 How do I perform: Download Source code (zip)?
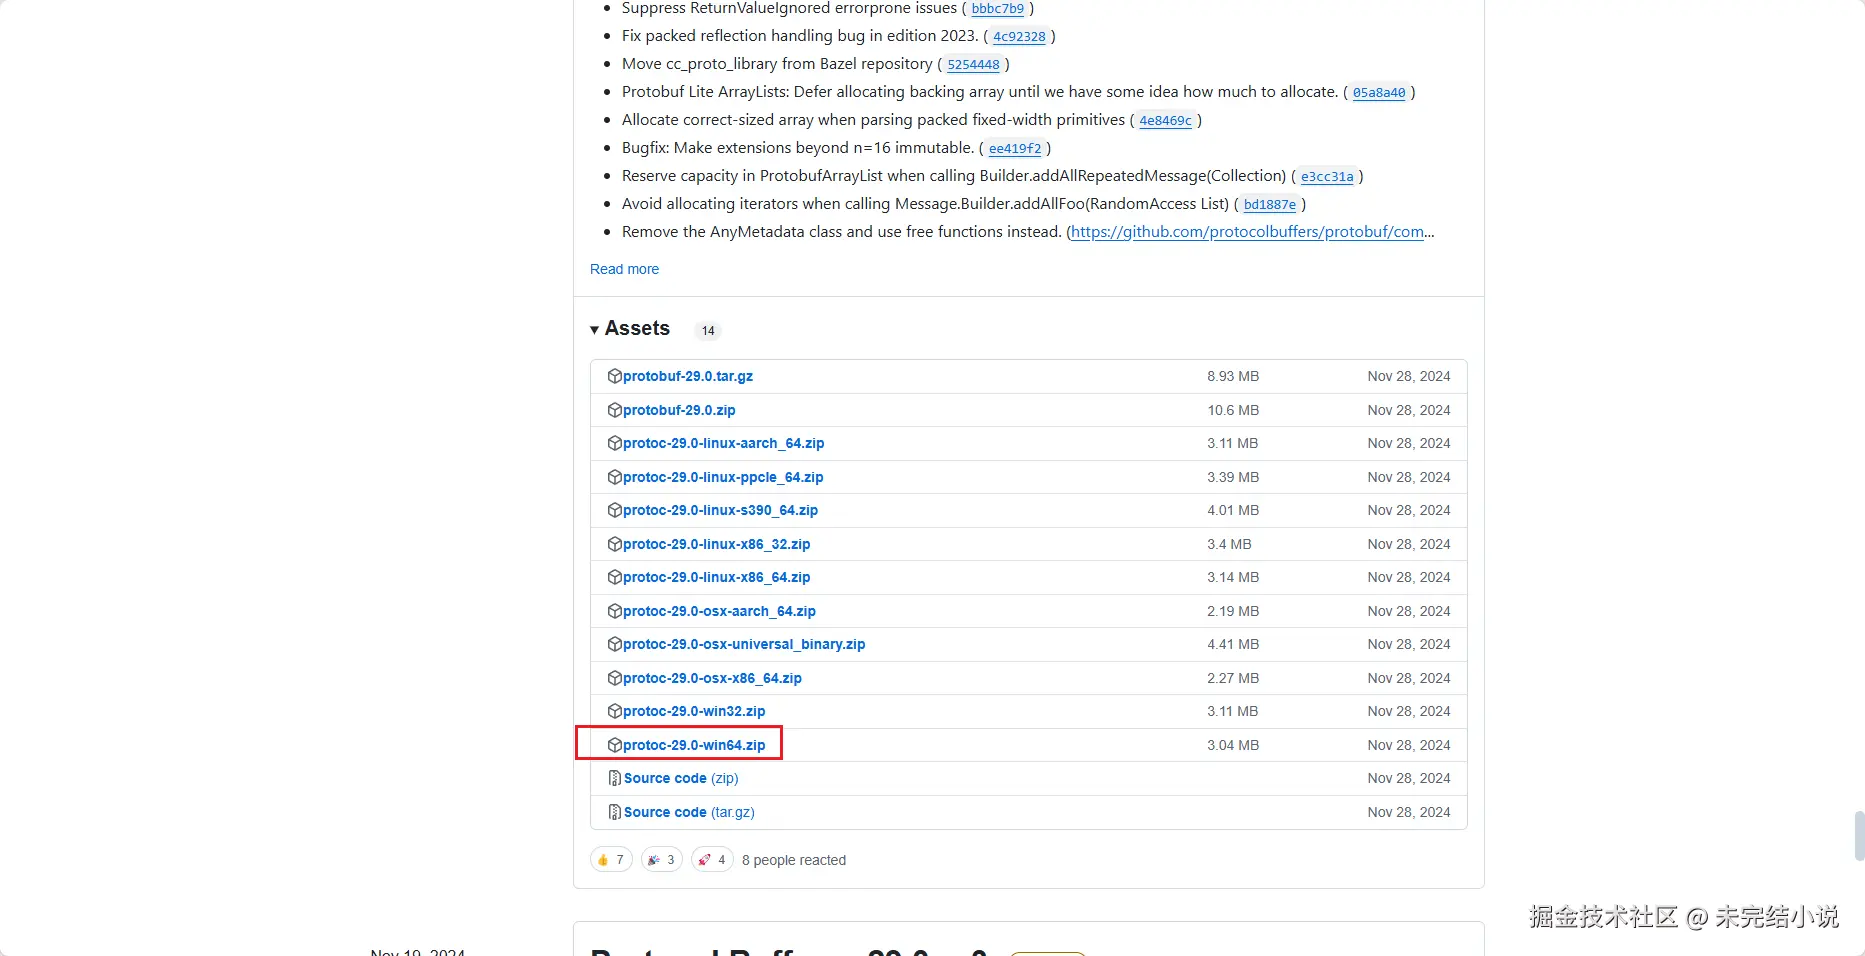pyautogui.click(x=681, y=778)
